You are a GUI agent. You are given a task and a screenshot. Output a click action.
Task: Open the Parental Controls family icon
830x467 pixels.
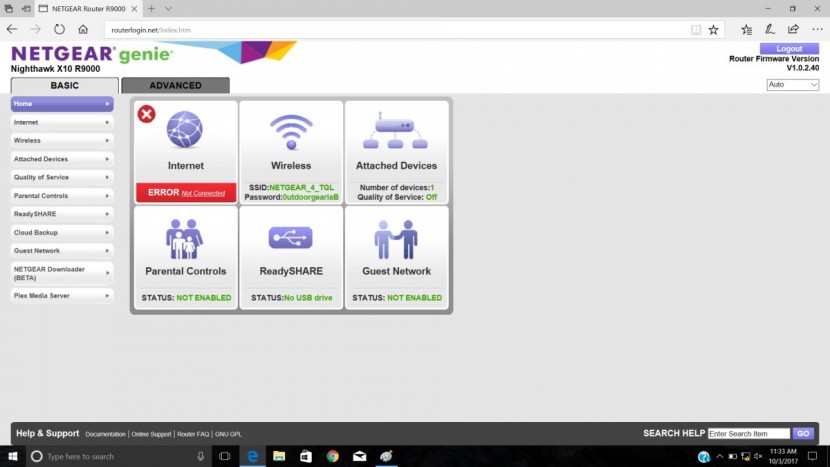[184, 239]
